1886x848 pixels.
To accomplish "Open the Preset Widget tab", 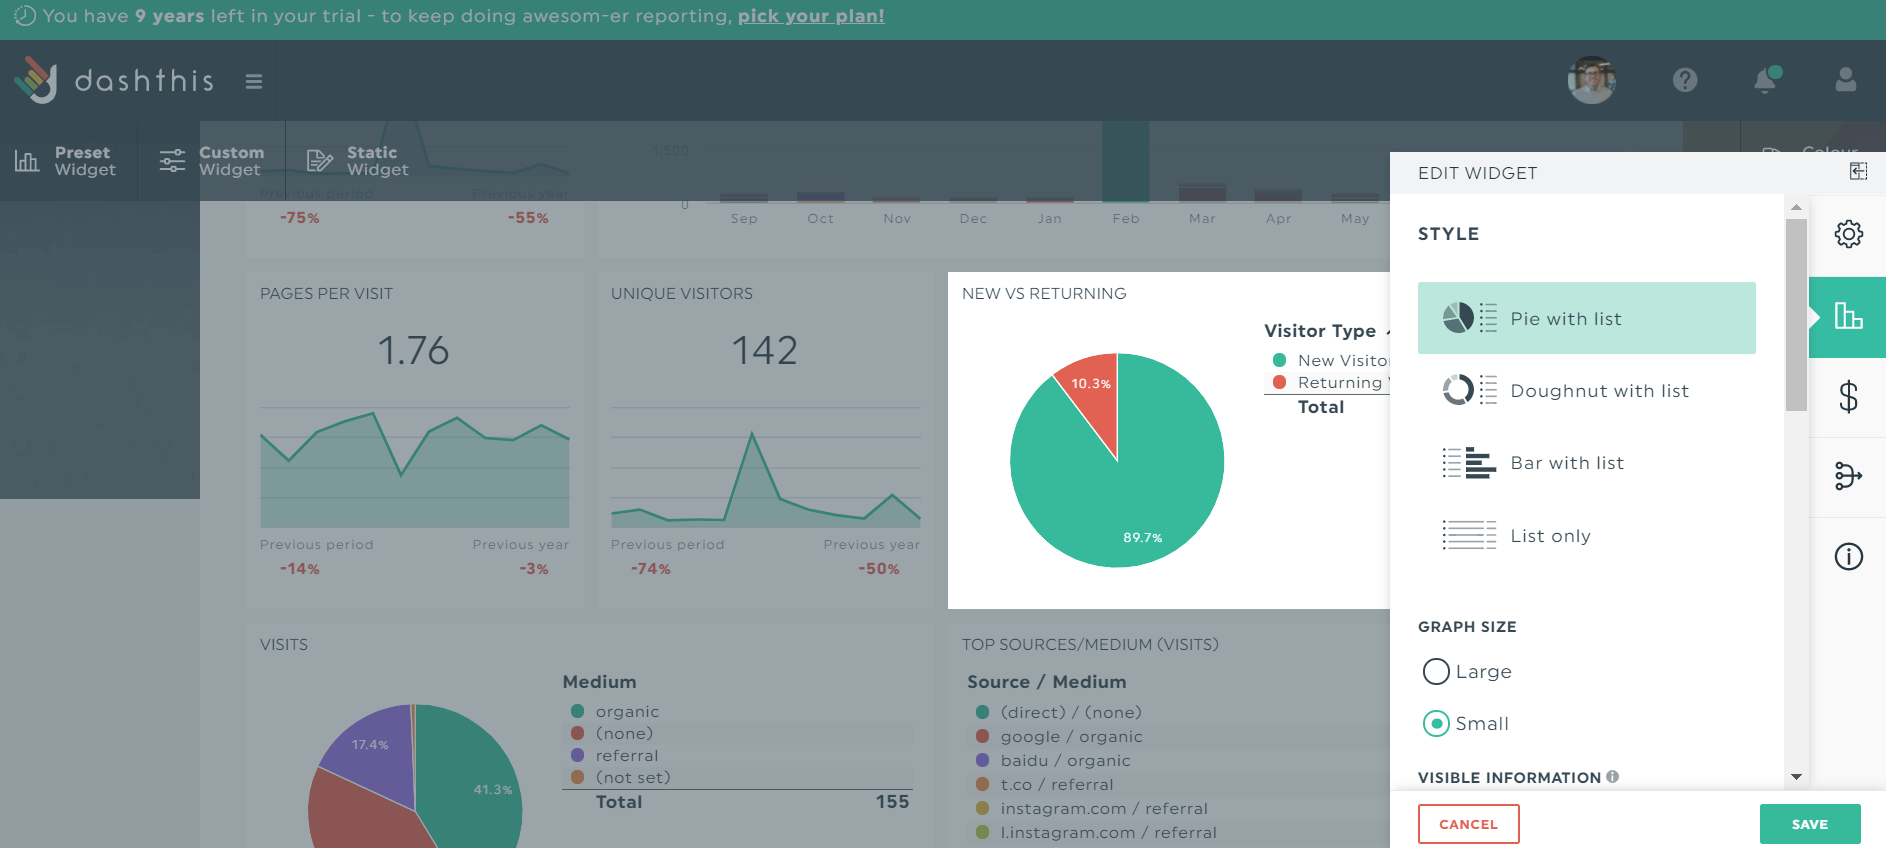I will click(x=66, y=161).
